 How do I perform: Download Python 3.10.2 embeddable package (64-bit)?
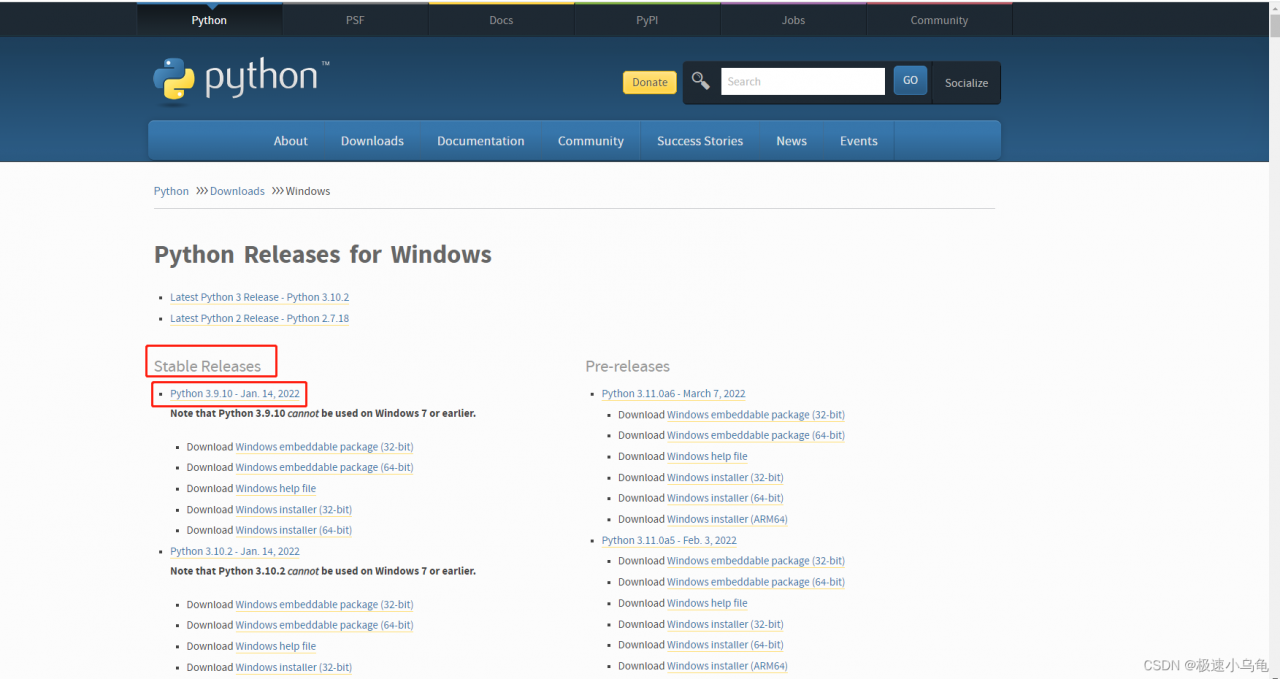click(324, 625)
